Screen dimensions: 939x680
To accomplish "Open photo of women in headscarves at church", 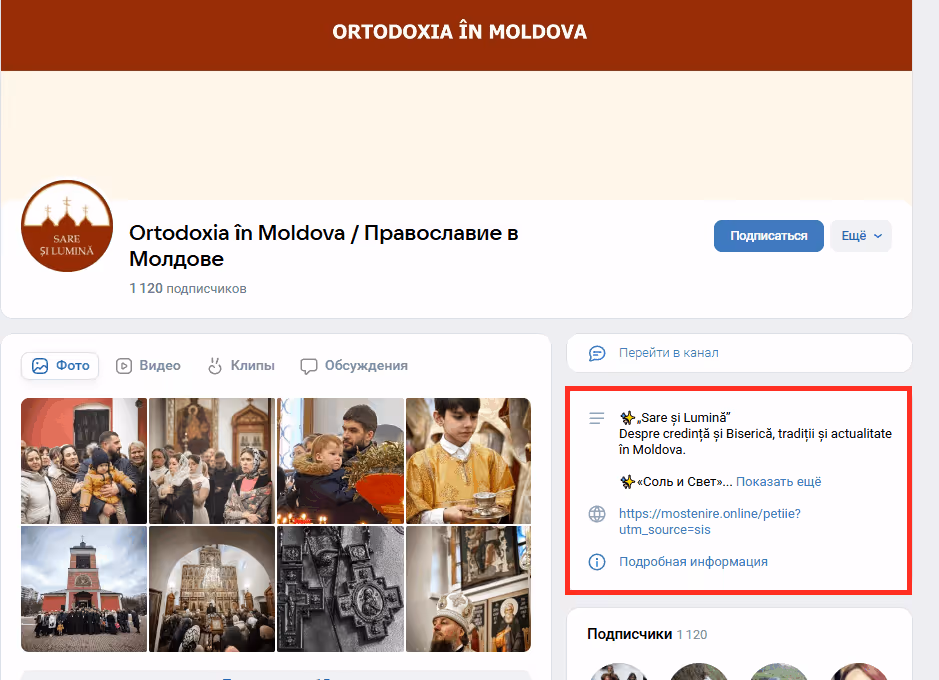I will (212, 461).
